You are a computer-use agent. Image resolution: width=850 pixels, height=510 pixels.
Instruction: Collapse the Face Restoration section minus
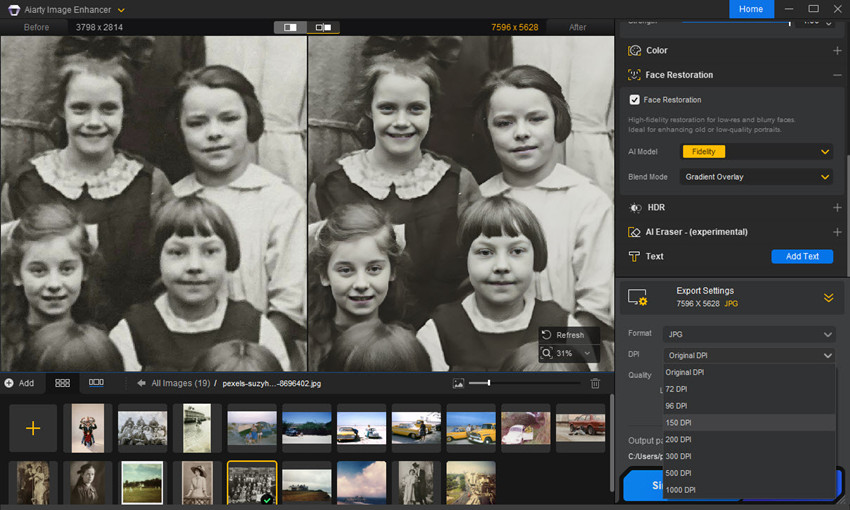837,75
